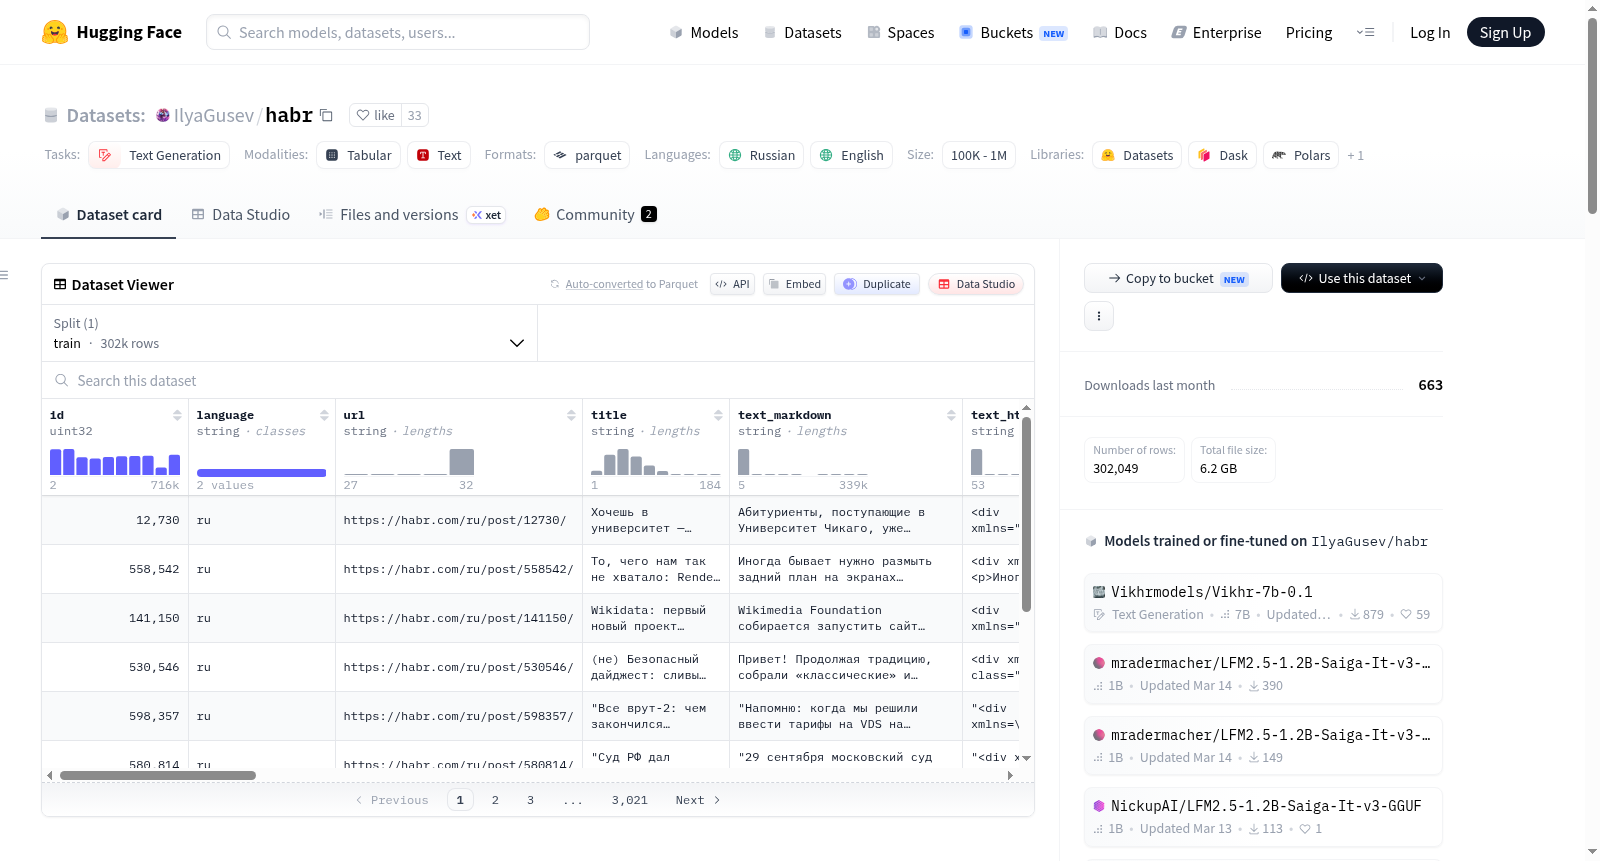1600x861 pixels.
Task: Select the Tabular modality tag
Action: (x=359, y=155)
